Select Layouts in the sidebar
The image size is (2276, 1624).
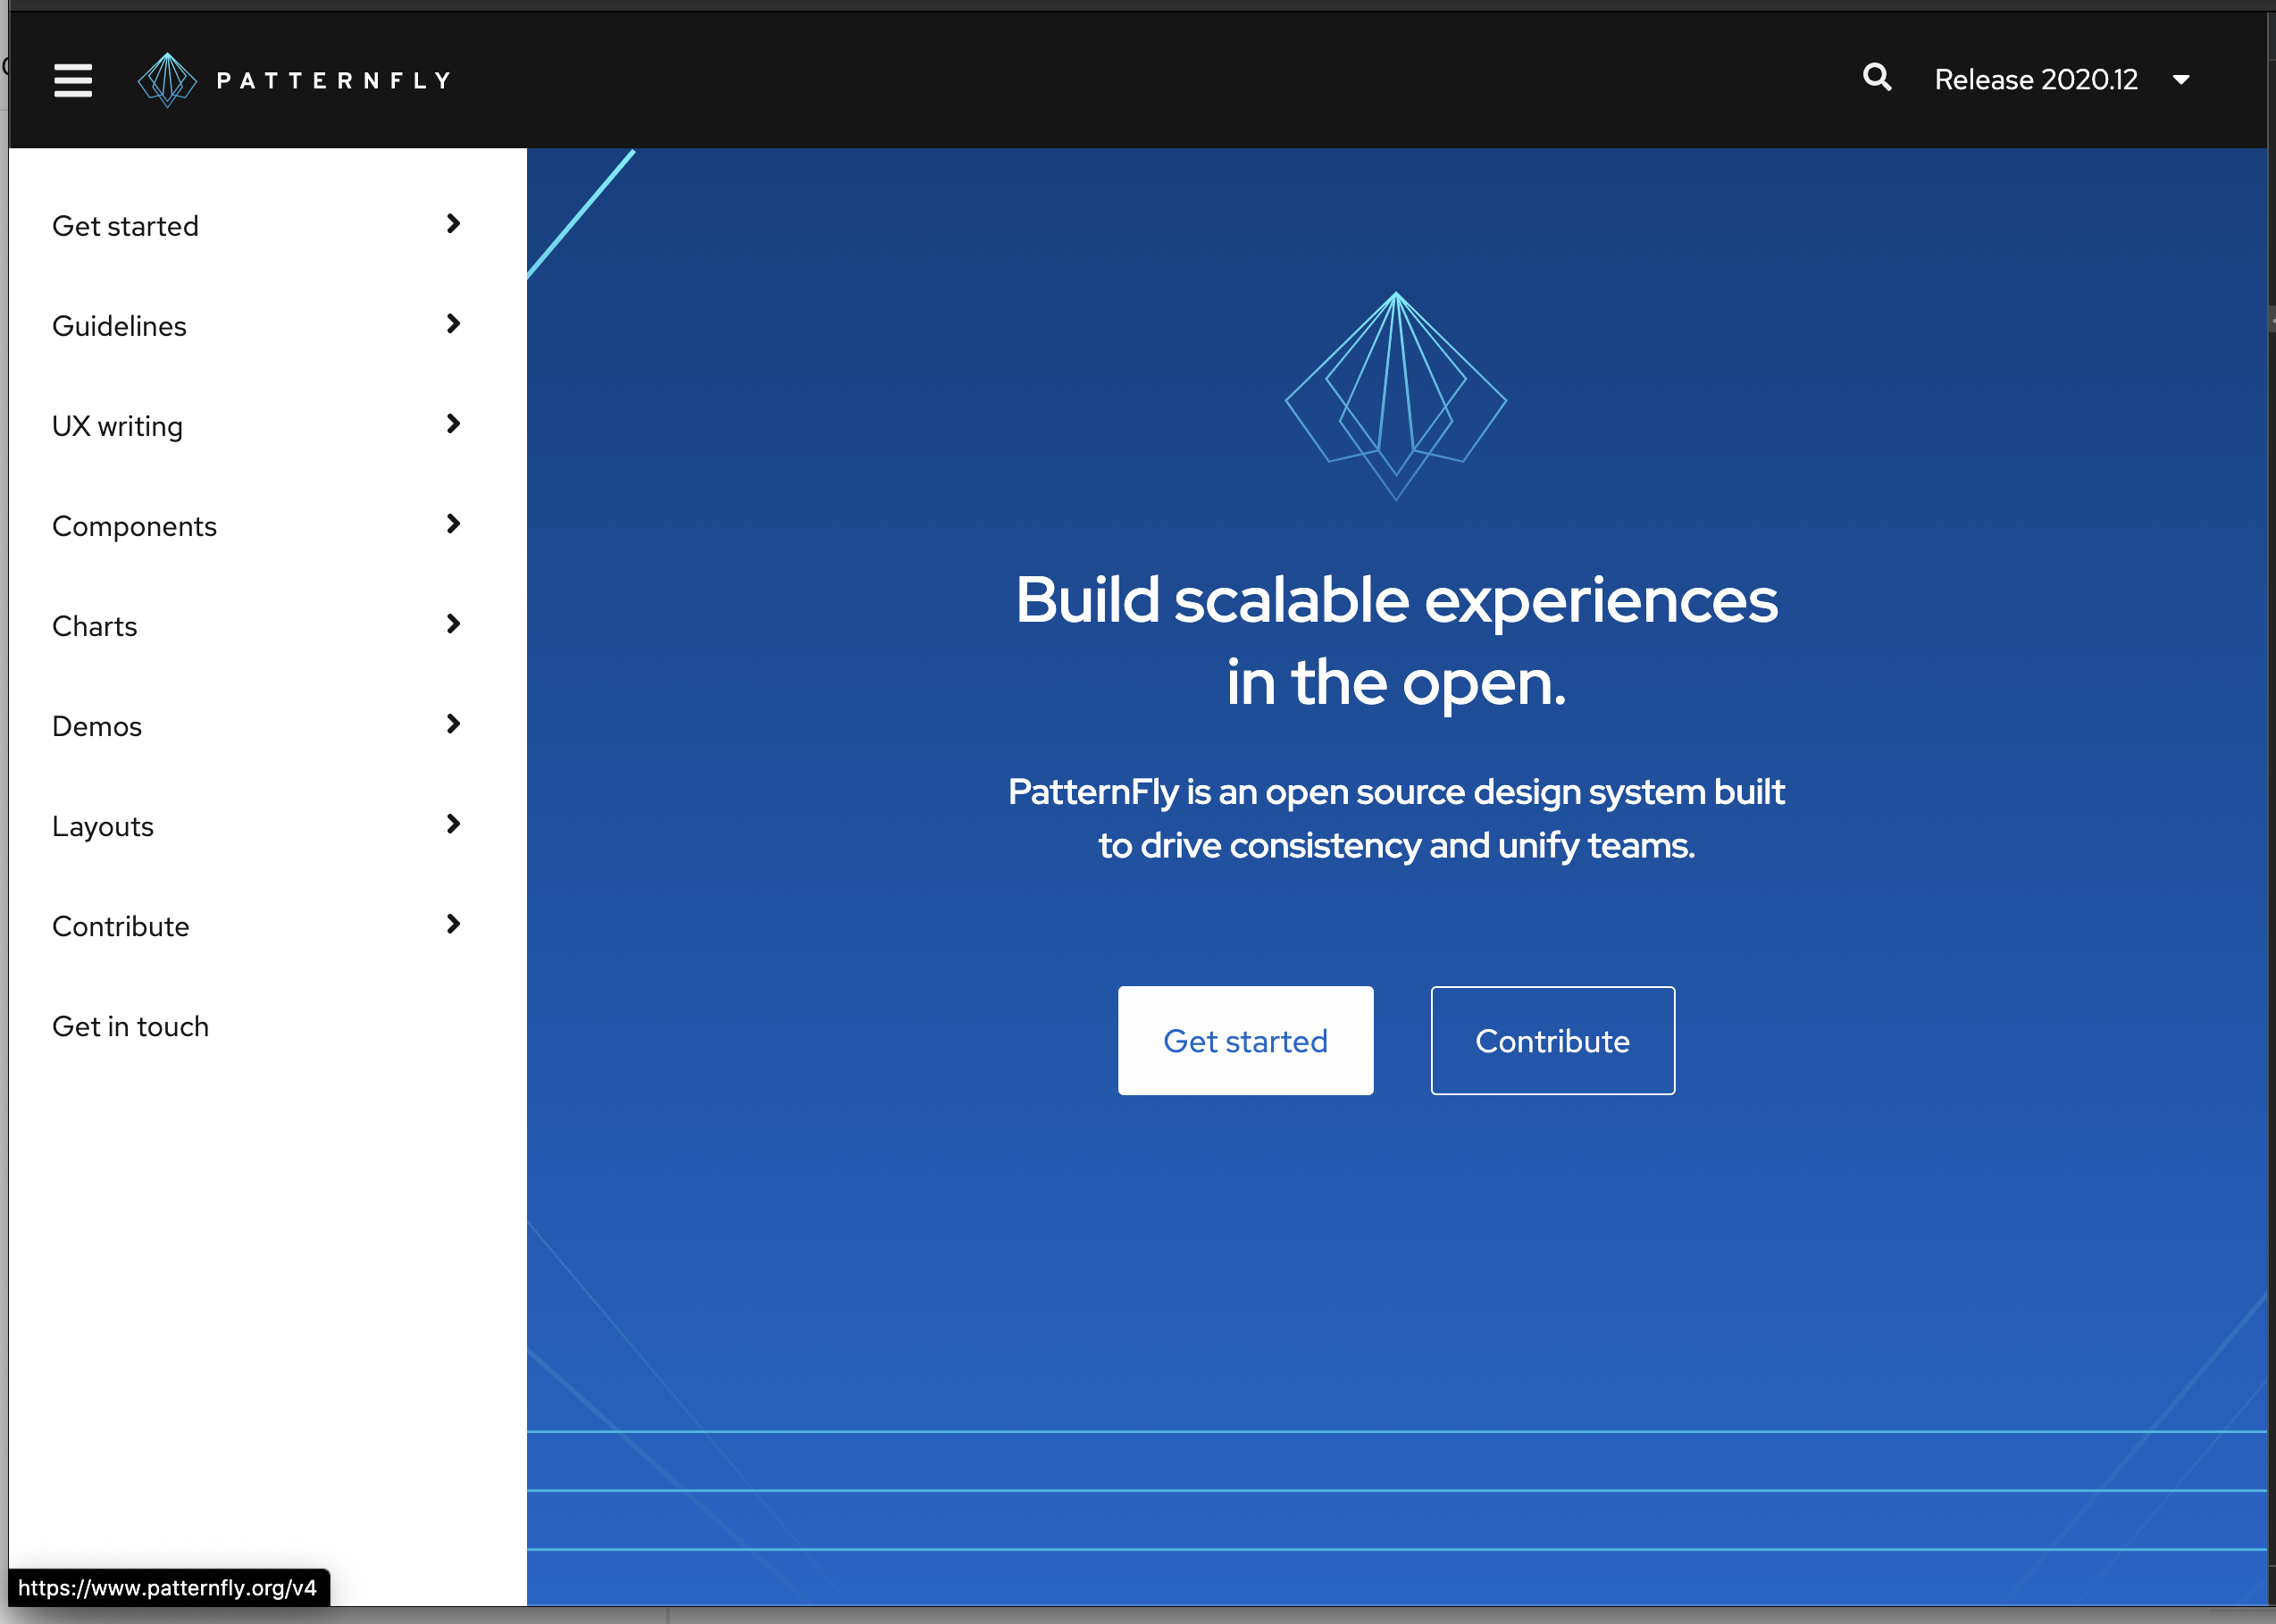(103, 826)
